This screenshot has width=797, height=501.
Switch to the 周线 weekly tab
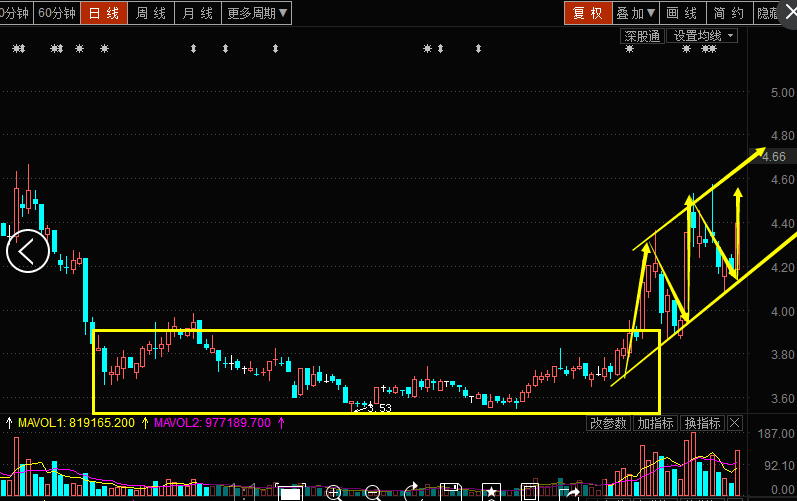tap(150, 13)
